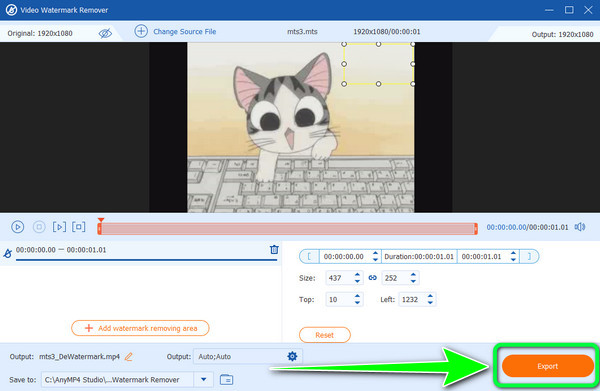This screenshot has height=391, width=600.
Task: Play the selected segment only
Action: tap(59, 227)
